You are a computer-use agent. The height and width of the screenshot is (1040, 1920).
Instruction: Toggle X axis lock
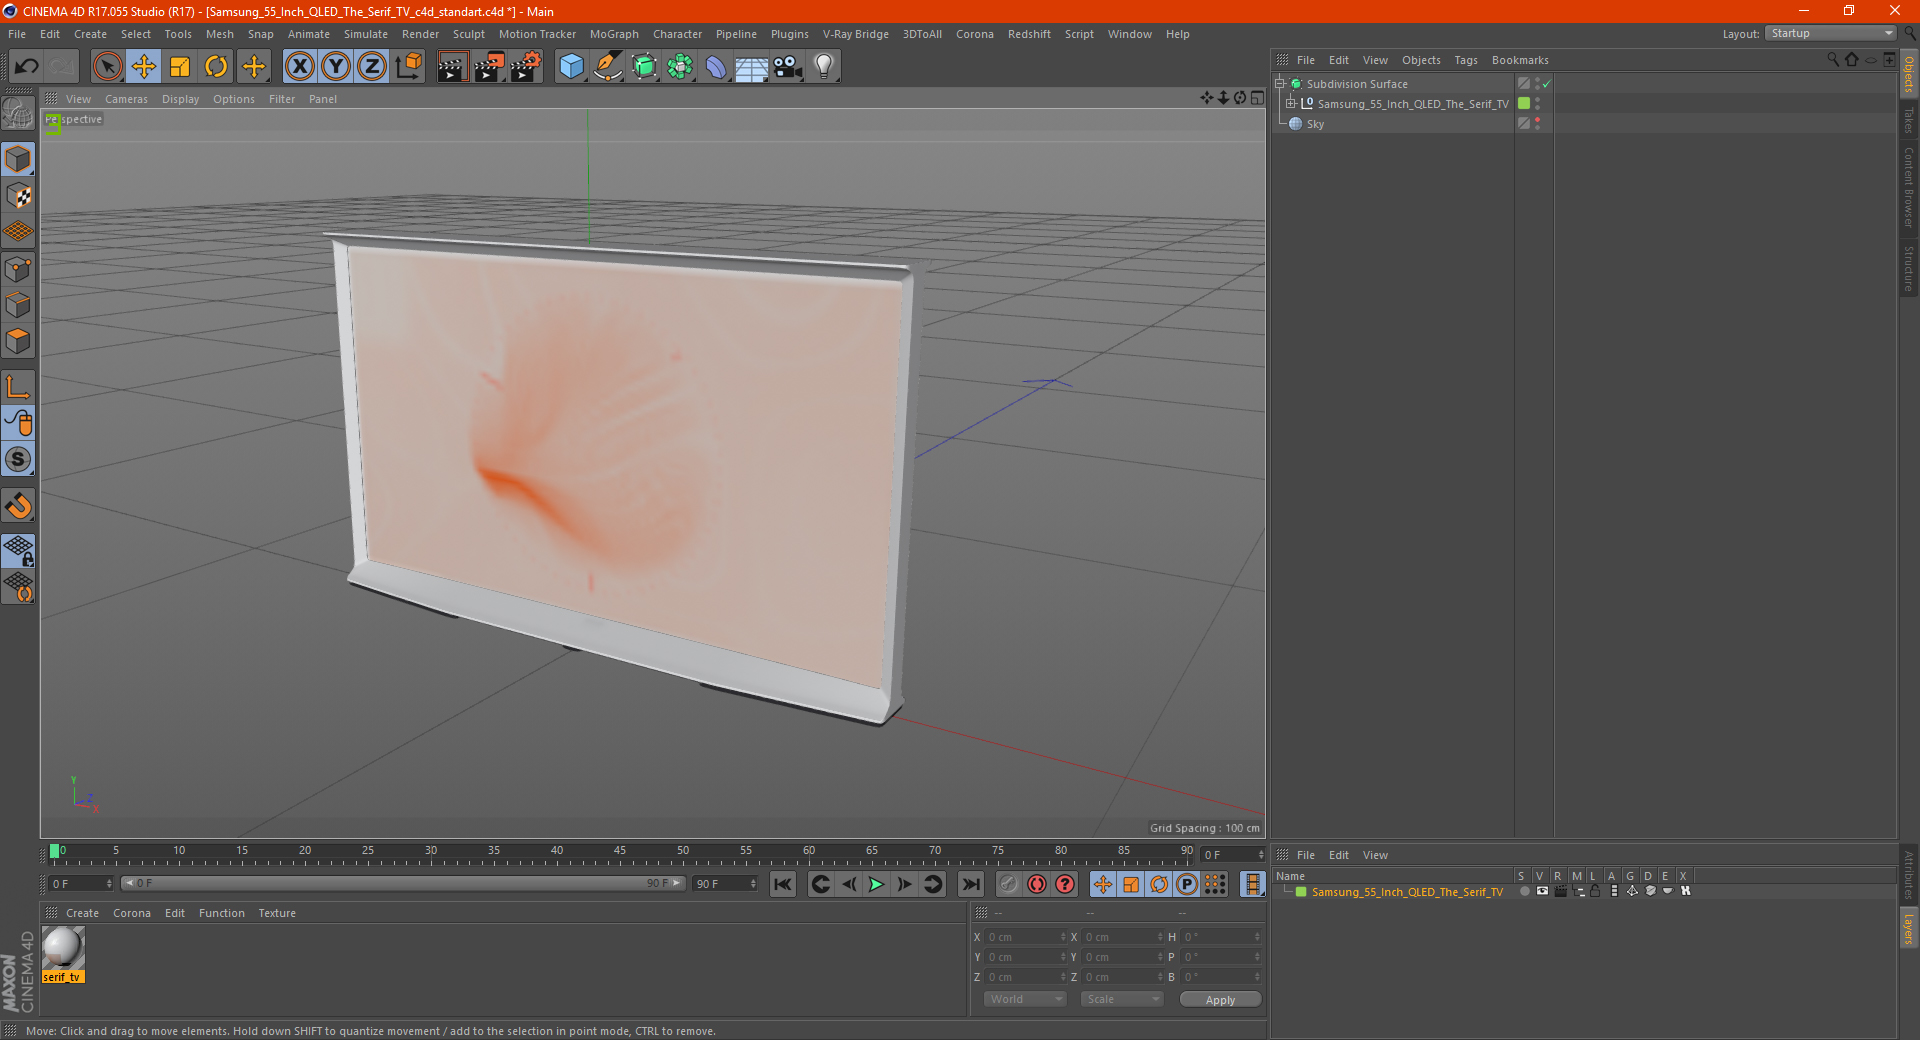(299, 67)
